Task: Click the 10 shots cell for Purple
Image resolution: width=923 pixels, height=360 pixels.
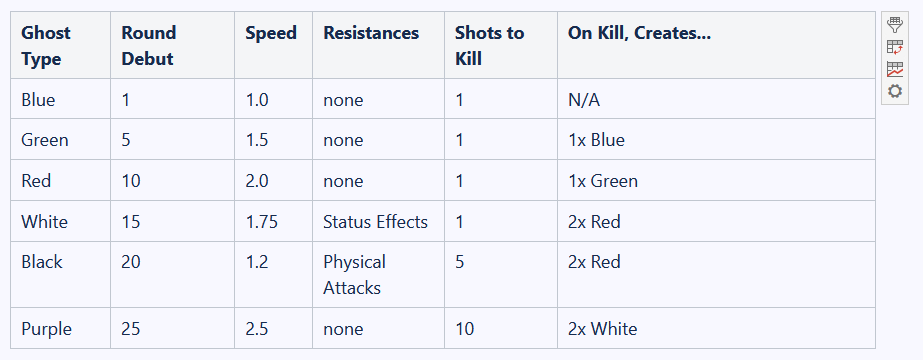Action: click(x=501, y=328)
